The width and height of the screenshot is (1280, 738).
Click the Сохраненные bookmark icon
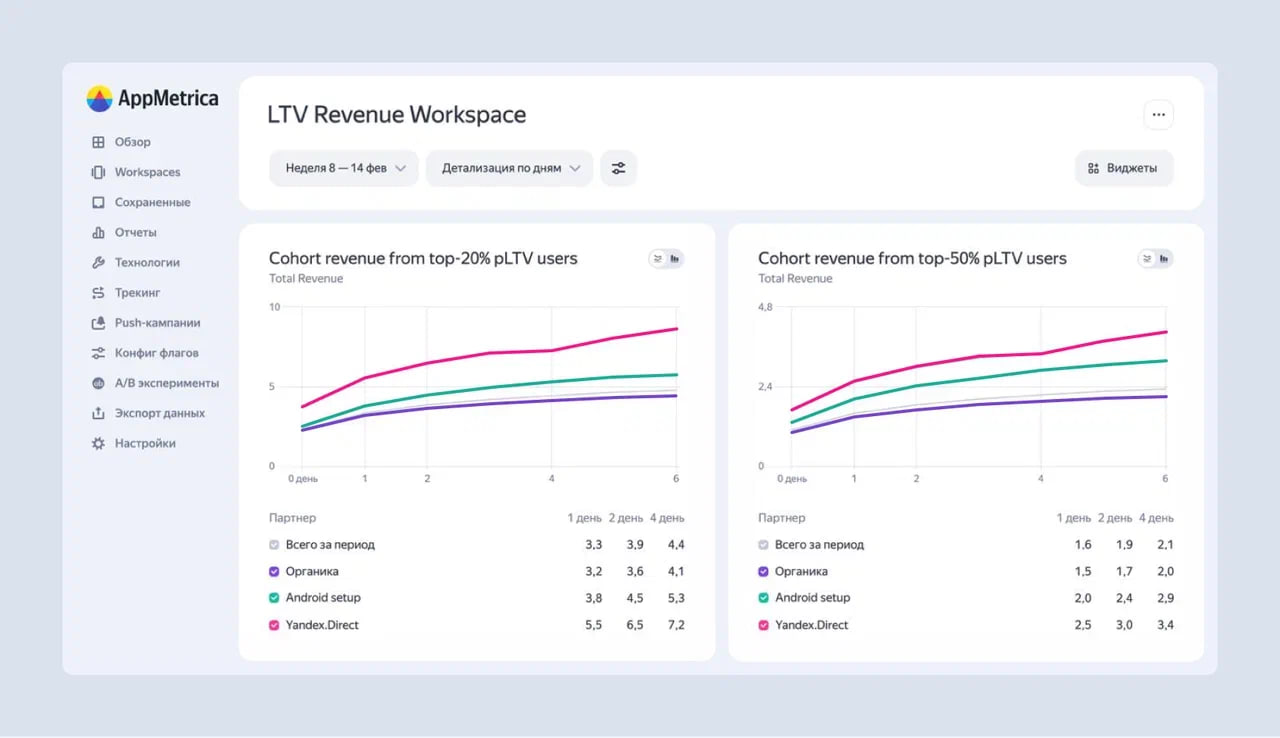pyautogui.click(x=98, y=202)
